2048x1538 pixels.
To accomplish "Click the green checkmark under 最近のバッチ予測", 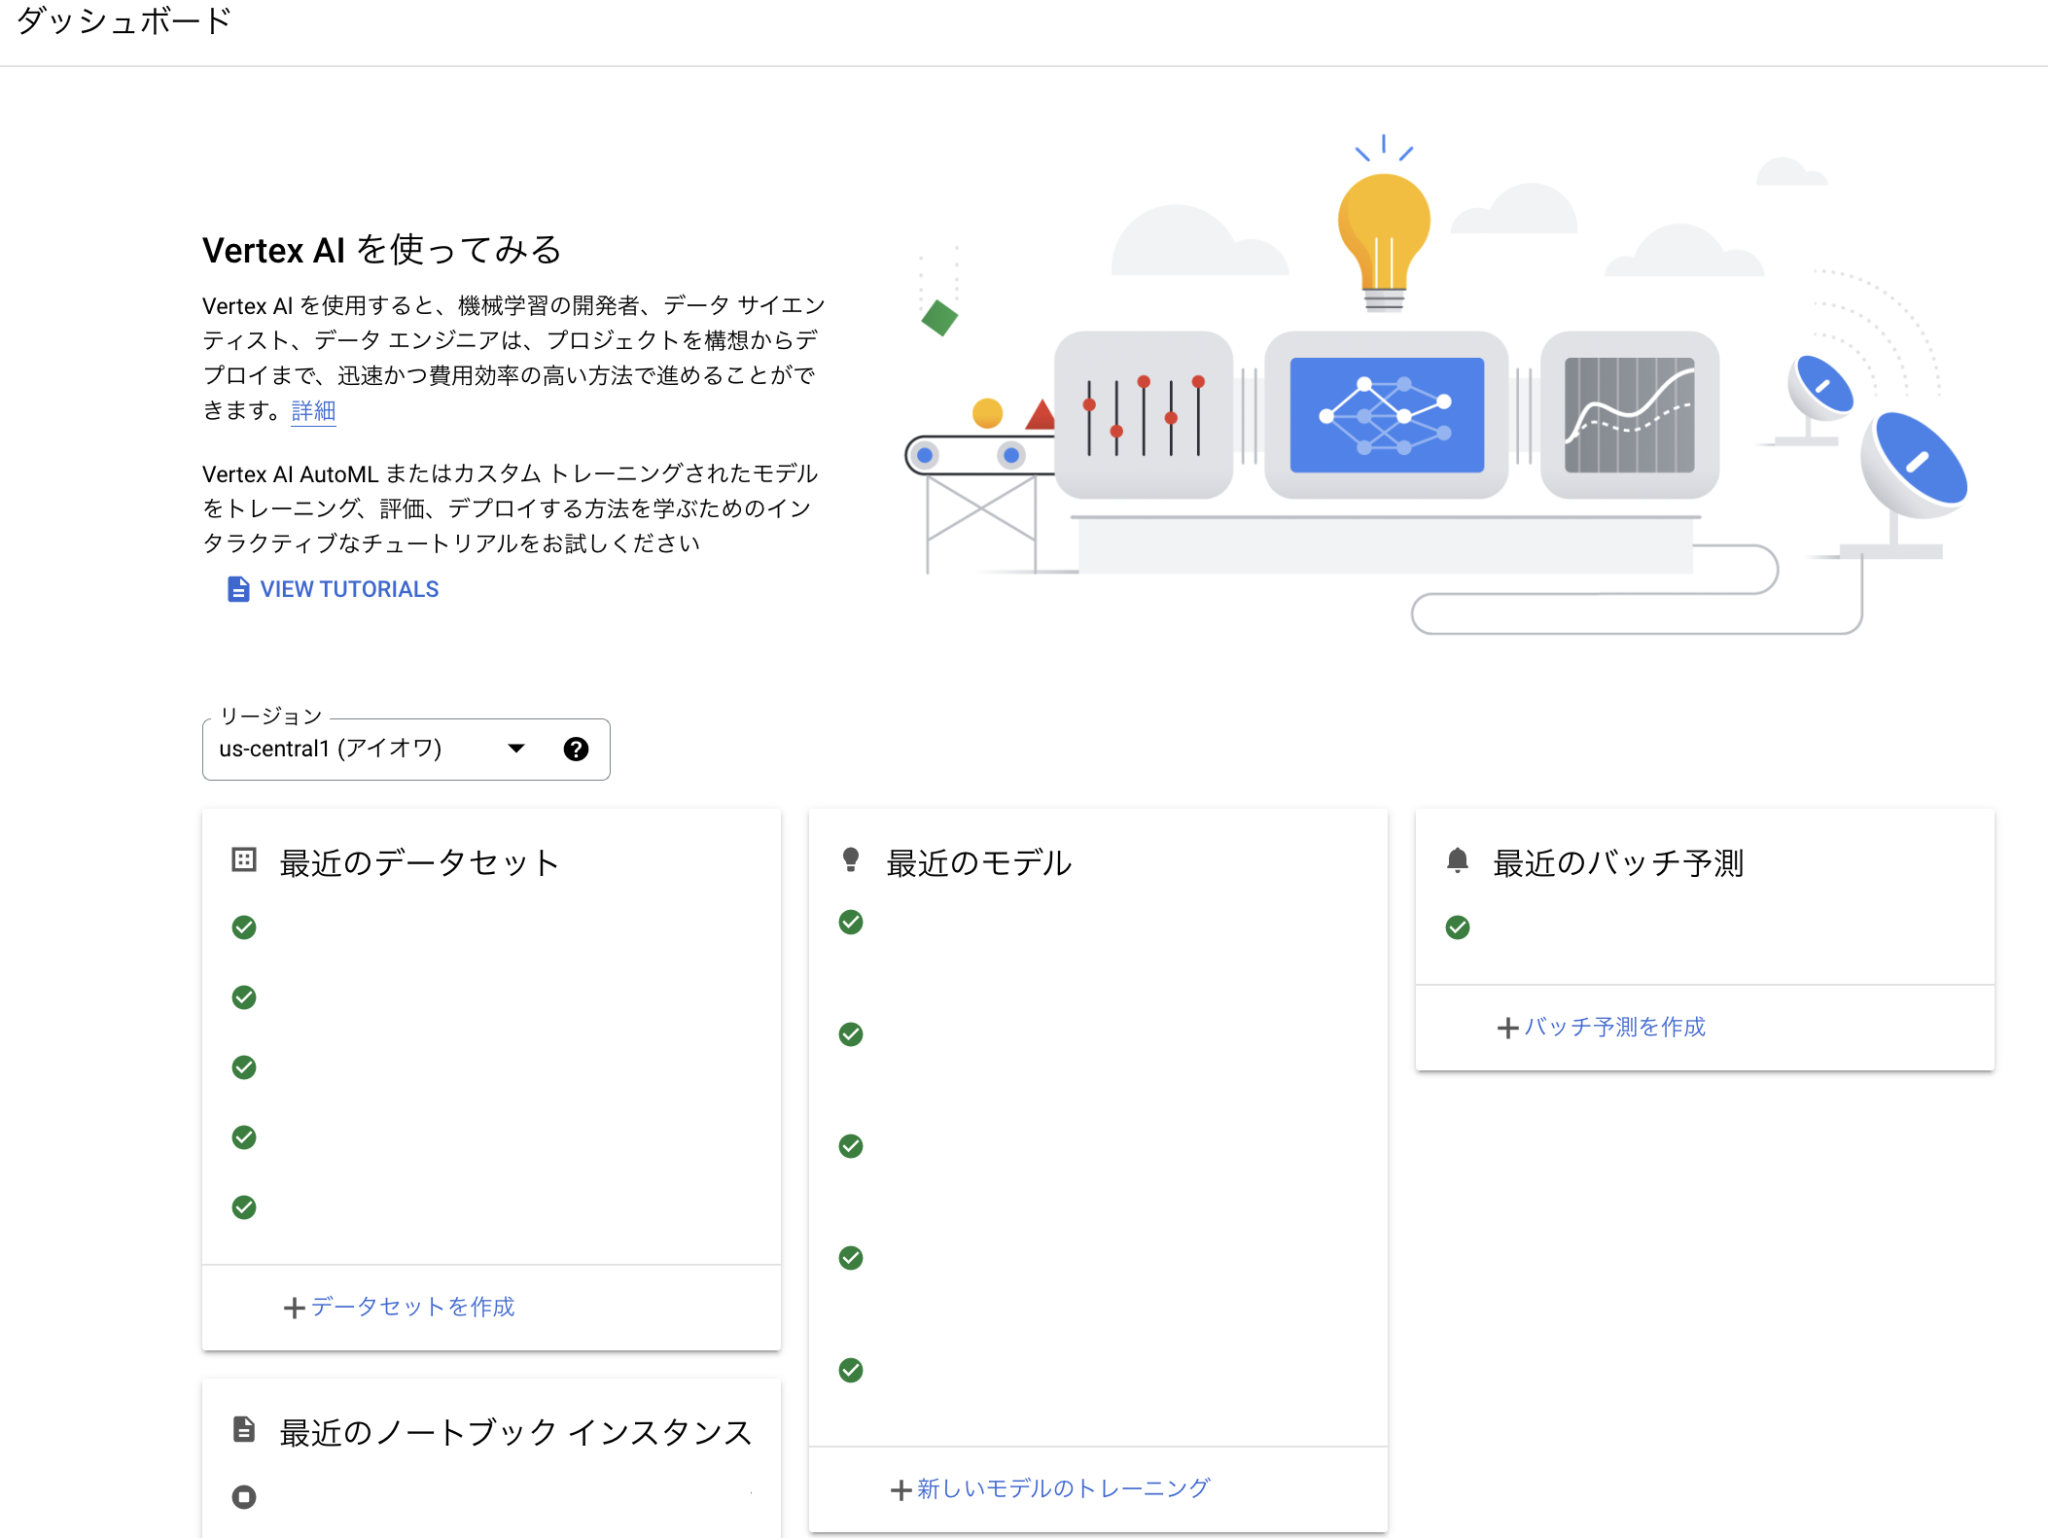I will point(1459,927).
